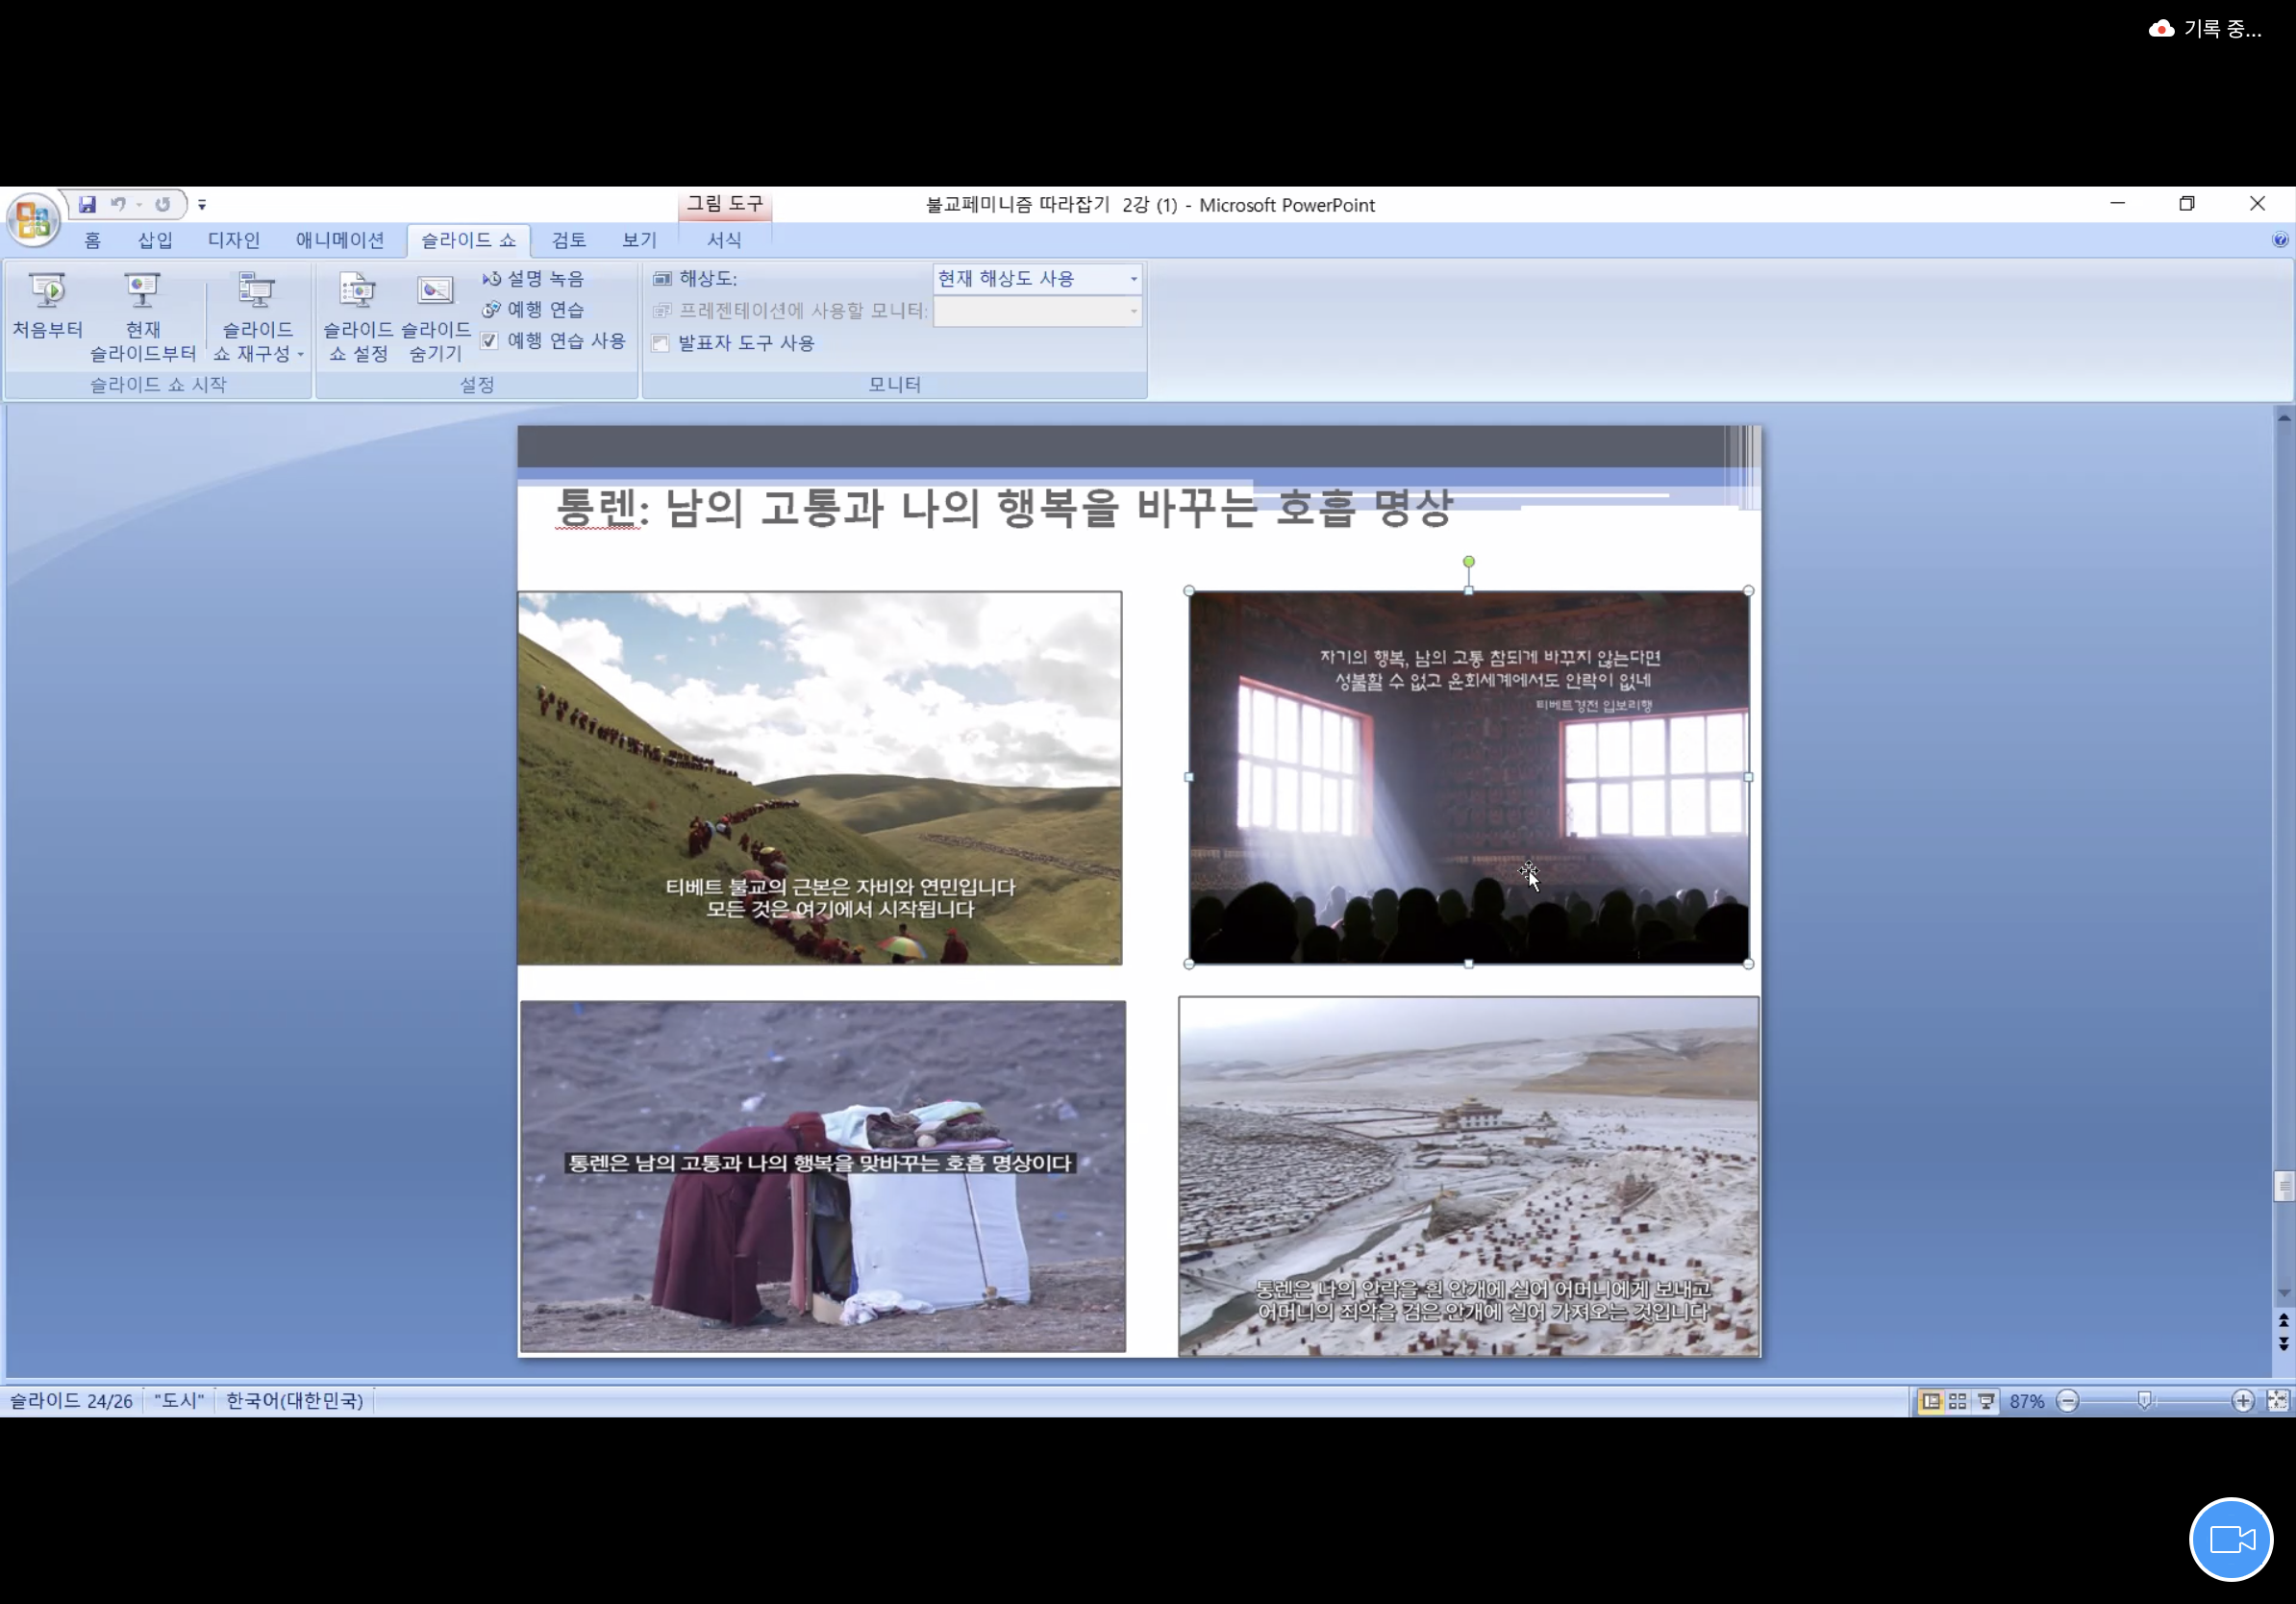Open the custom slide show menu (슬라이드 쇼 재구성)
The width and height of the screenshot is (2296, 1604).
pyautogui.click(x=258, y=317)
